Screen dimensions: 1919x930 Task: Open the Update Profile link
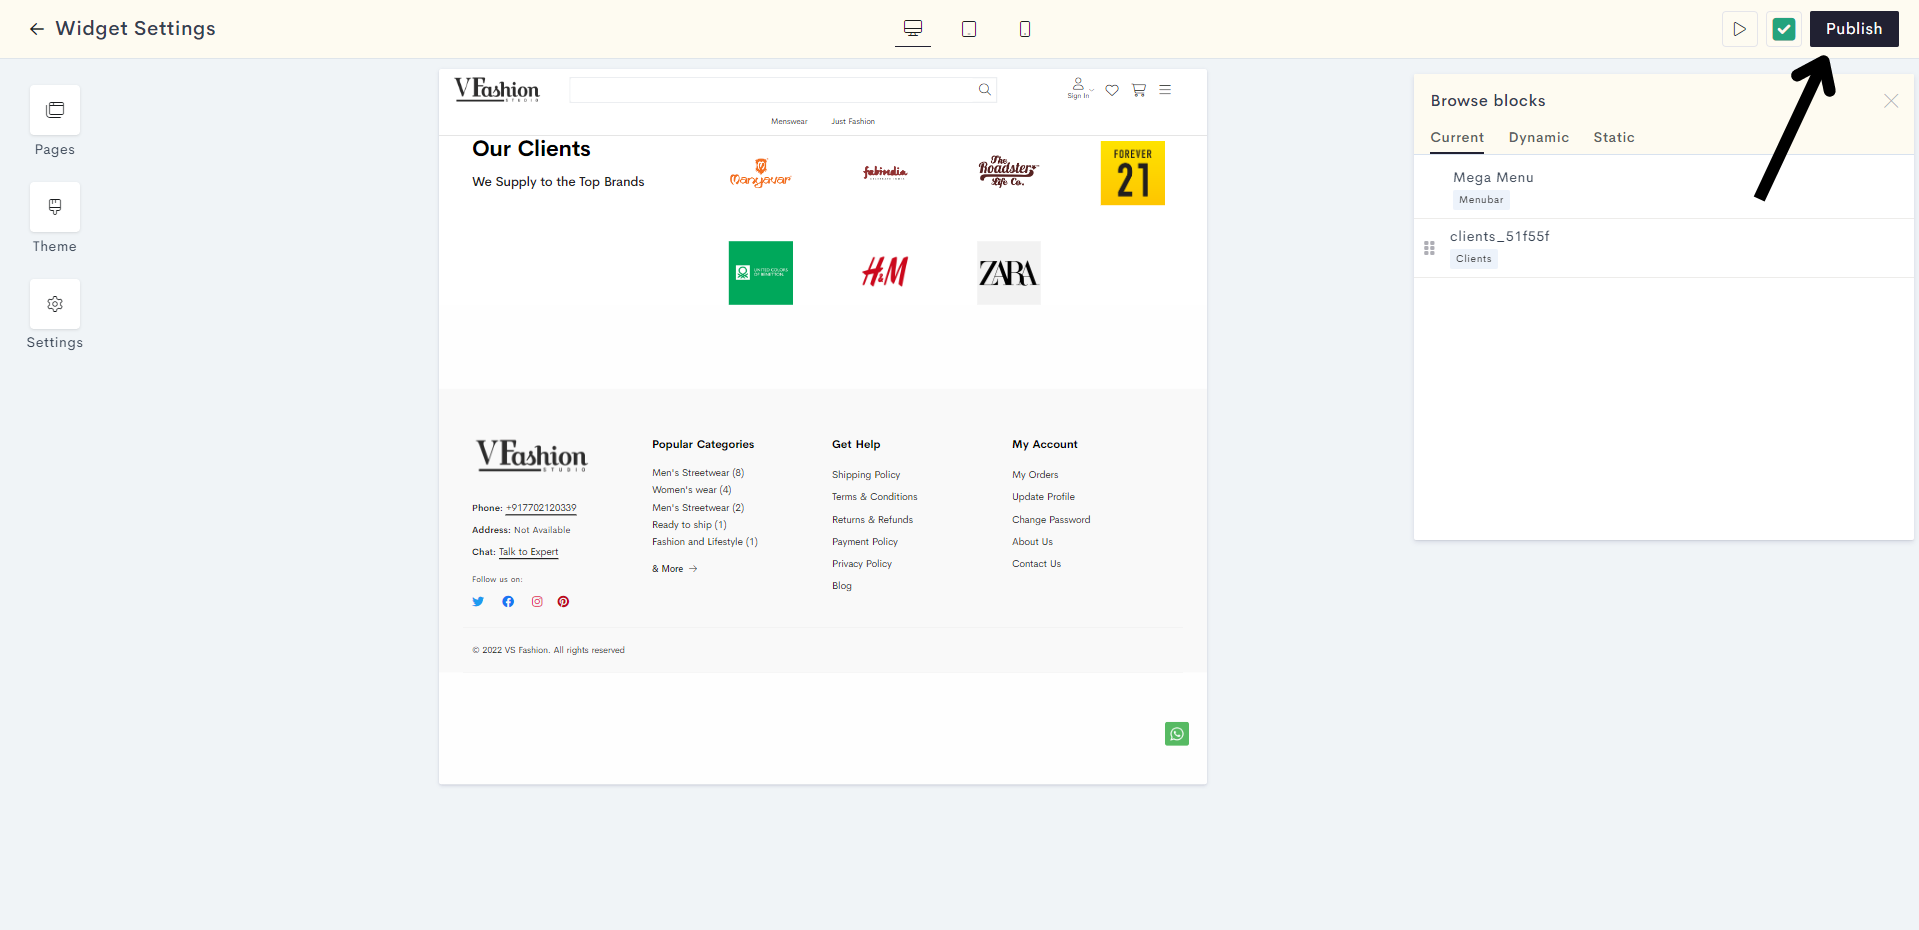[x=1044, y=497]
